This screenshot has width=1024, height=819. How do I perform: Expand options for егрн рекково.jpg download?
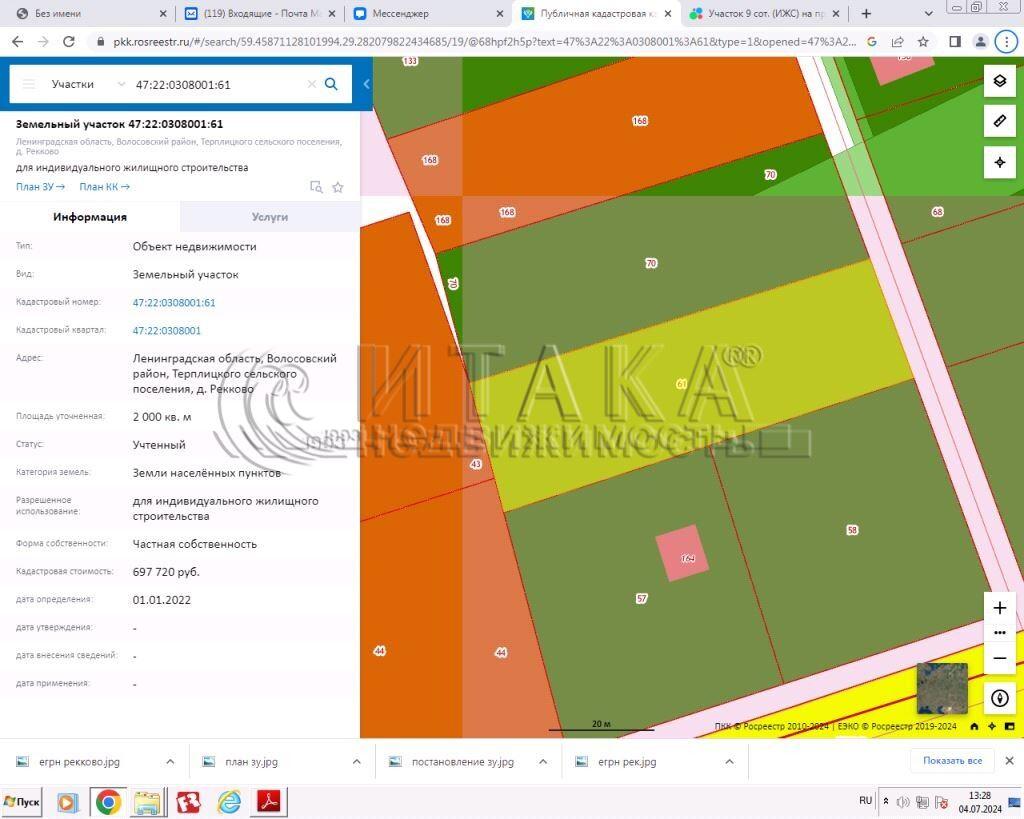(x=170, y=762)
